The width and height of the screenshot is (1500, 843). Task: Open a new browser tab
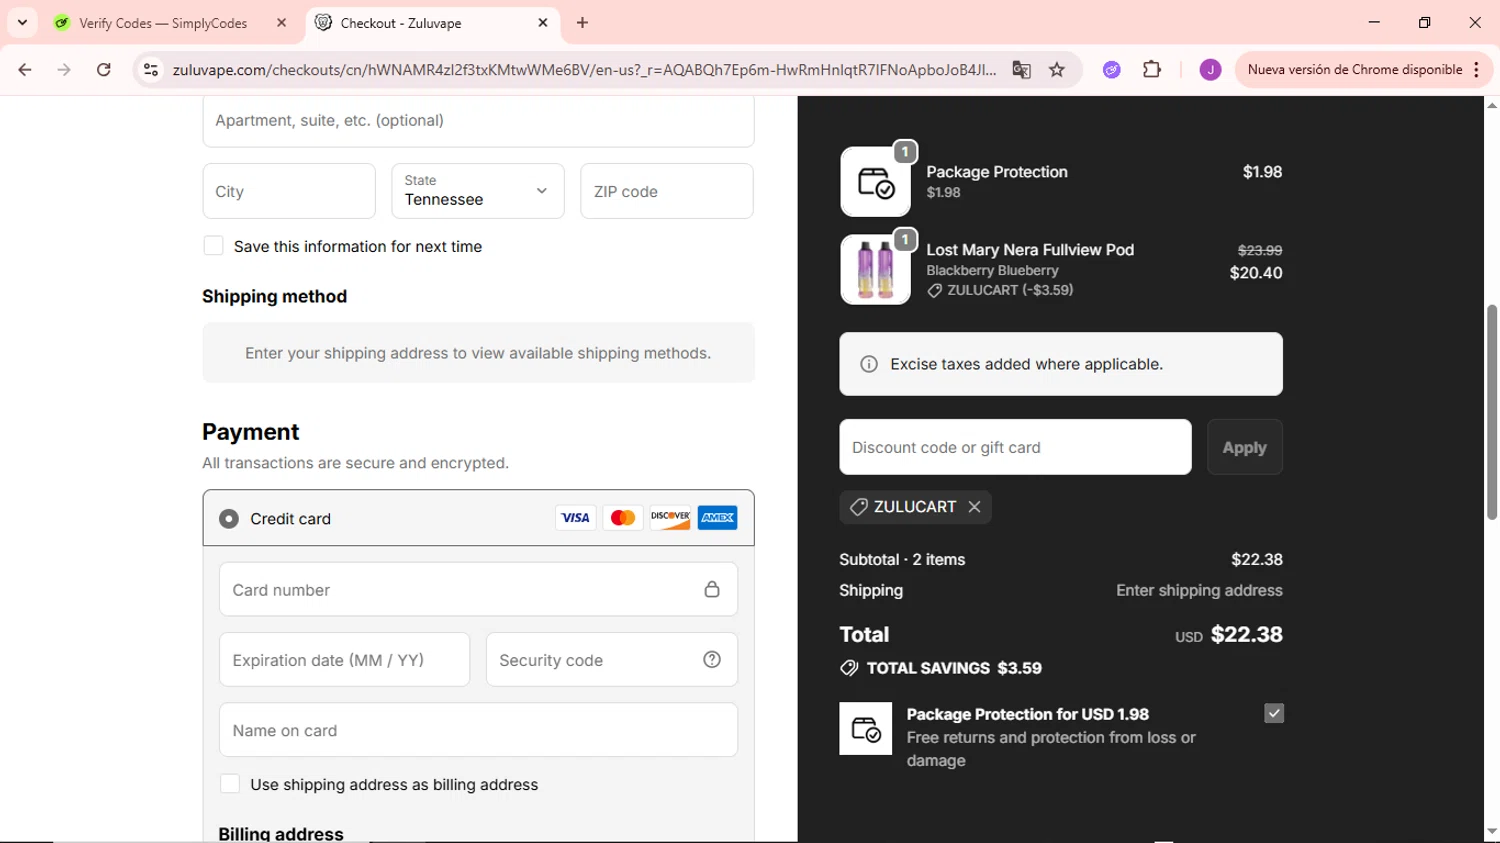click(x=582, y=23)
